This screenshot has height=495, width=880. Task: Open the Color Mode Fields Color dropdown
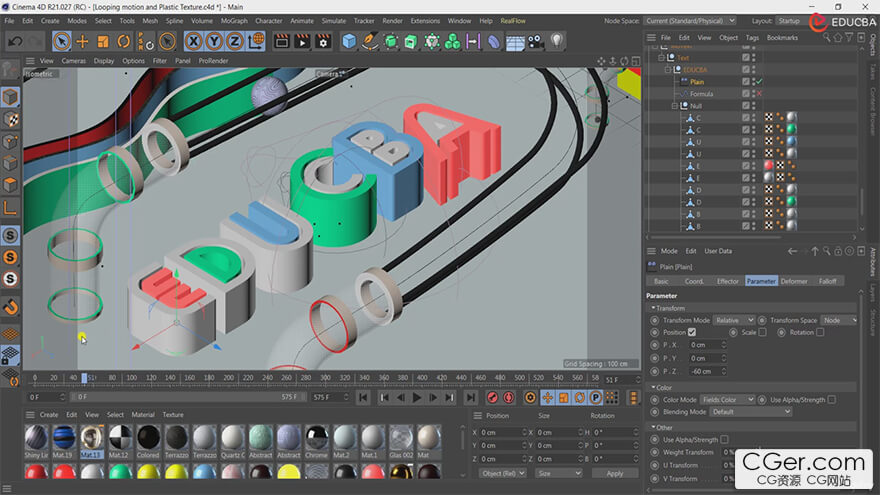point(727,400)
